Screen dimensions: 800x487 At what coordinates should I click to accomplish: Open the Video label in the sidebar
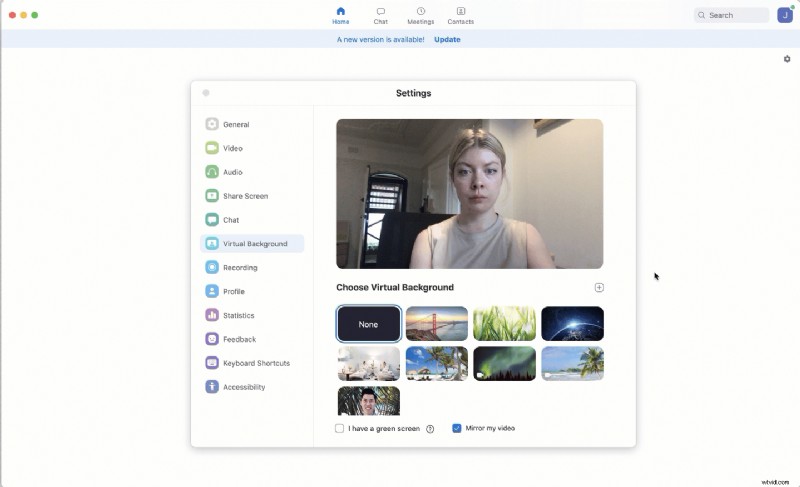tap(233, 148)
